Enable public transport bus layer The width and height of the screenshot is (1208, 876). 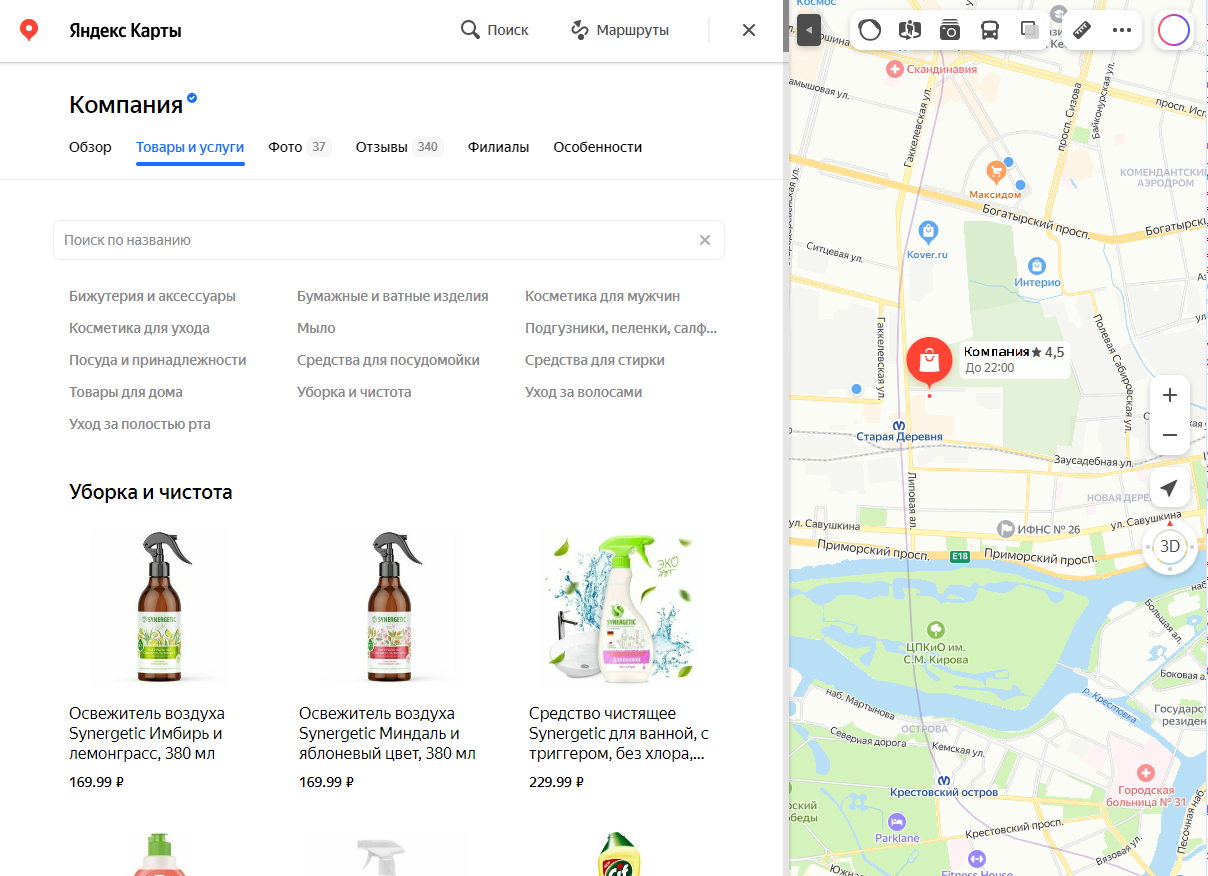pyautogui.click(x=990, y=30)
